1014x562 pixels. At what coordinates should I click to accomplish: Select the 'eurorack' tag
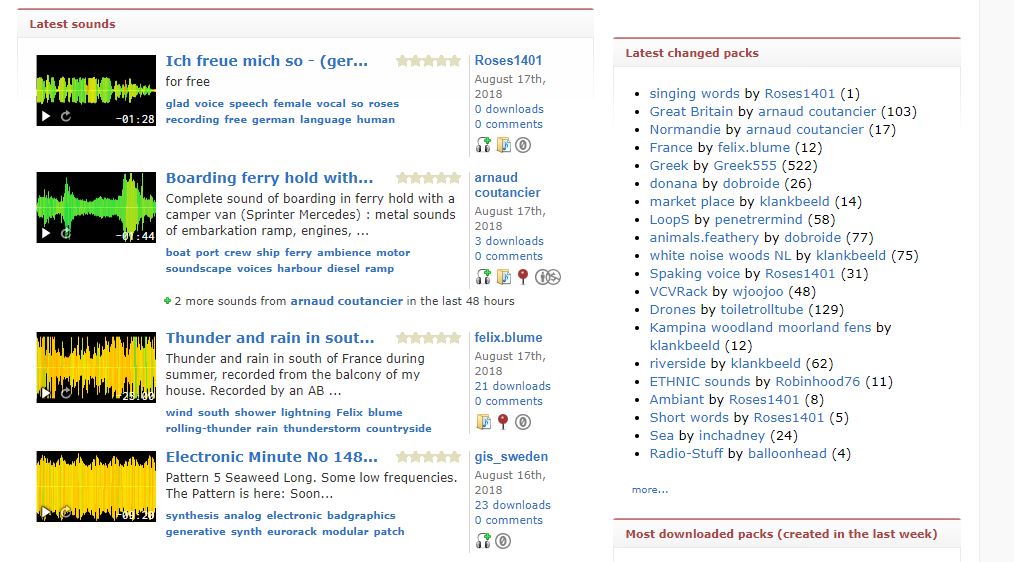tap(293, 532)
